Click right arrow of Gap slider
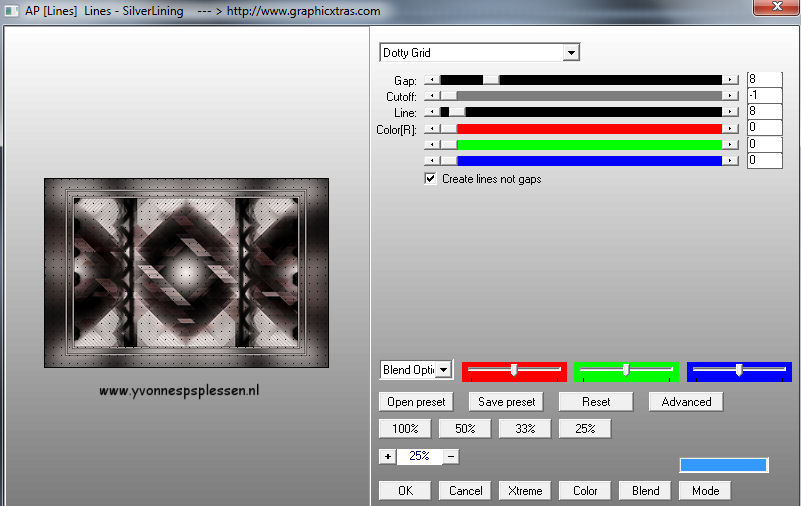 pos(731,80)
